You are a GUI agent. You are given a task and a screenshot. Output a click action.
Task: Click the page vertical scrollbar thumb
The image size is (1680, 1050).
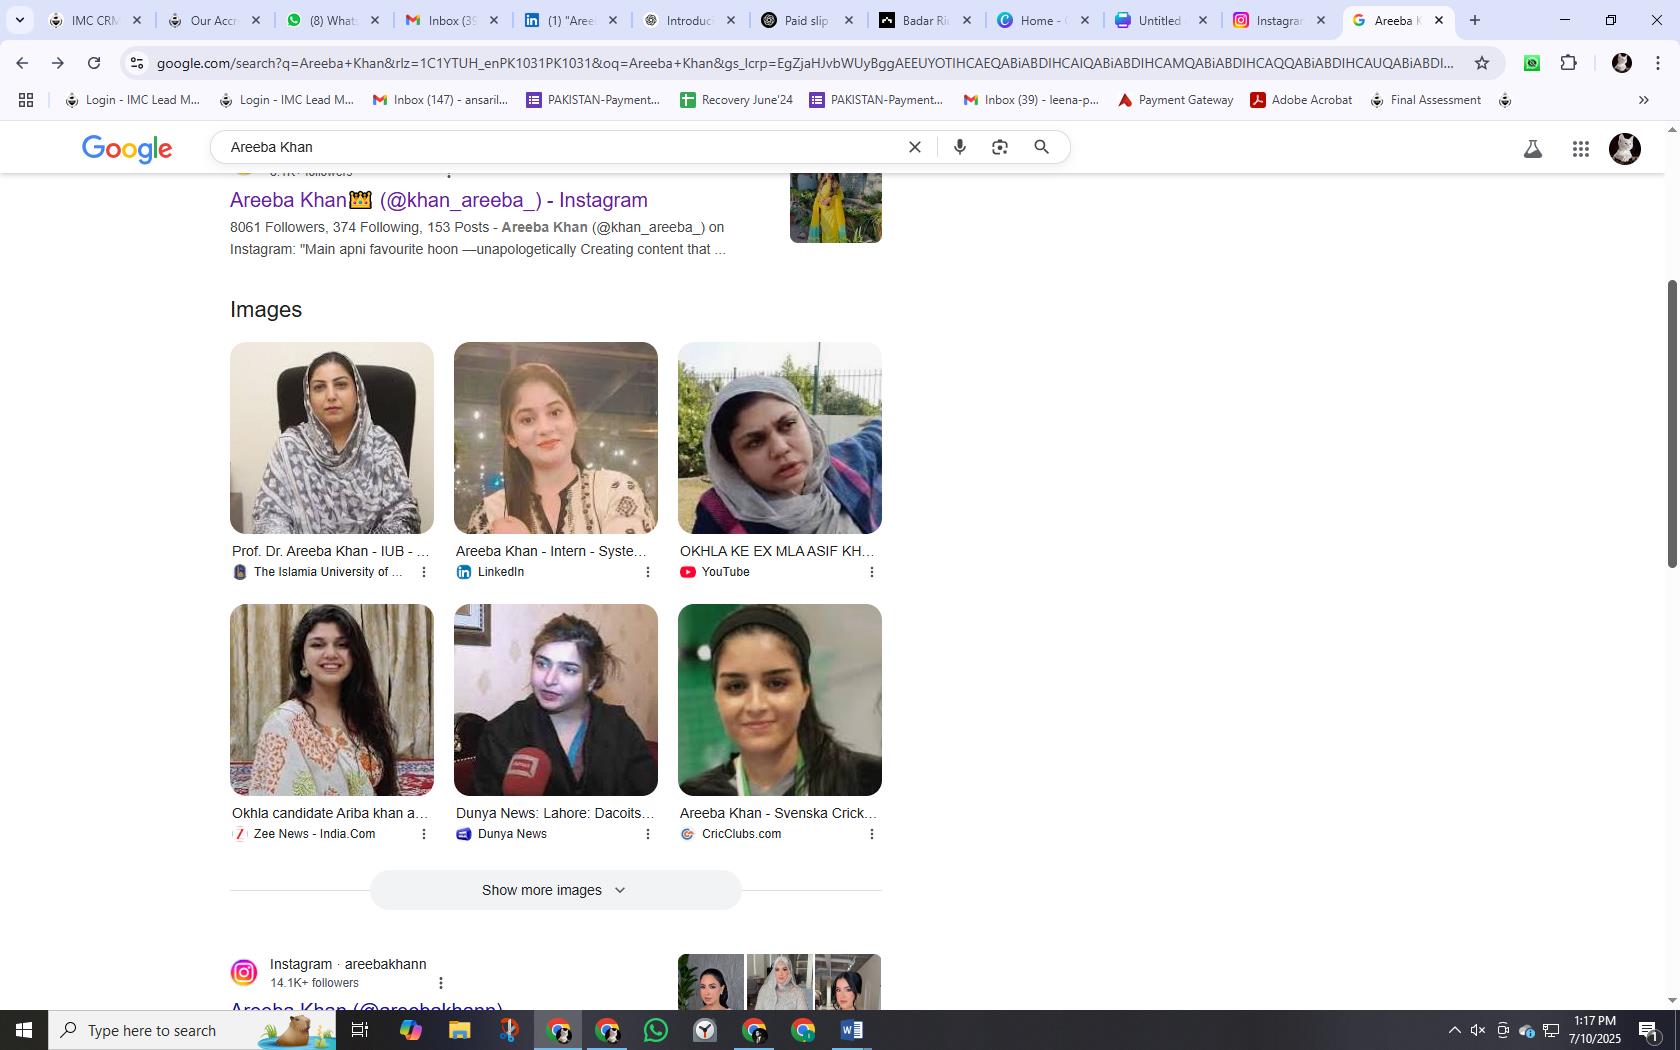coord(1671,424)
